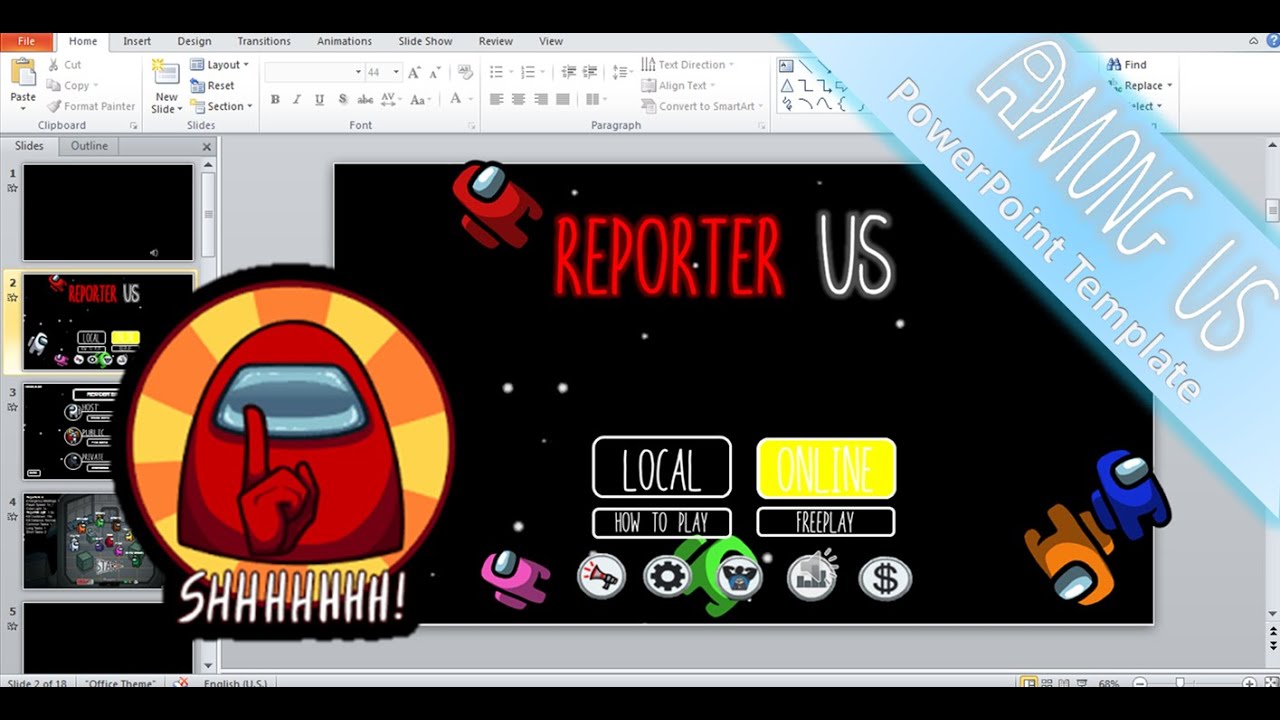Image resolution: width=1280 pixels, height=720 pixels.
Task: Align text to the right
Action: click(x=540, y=100)
